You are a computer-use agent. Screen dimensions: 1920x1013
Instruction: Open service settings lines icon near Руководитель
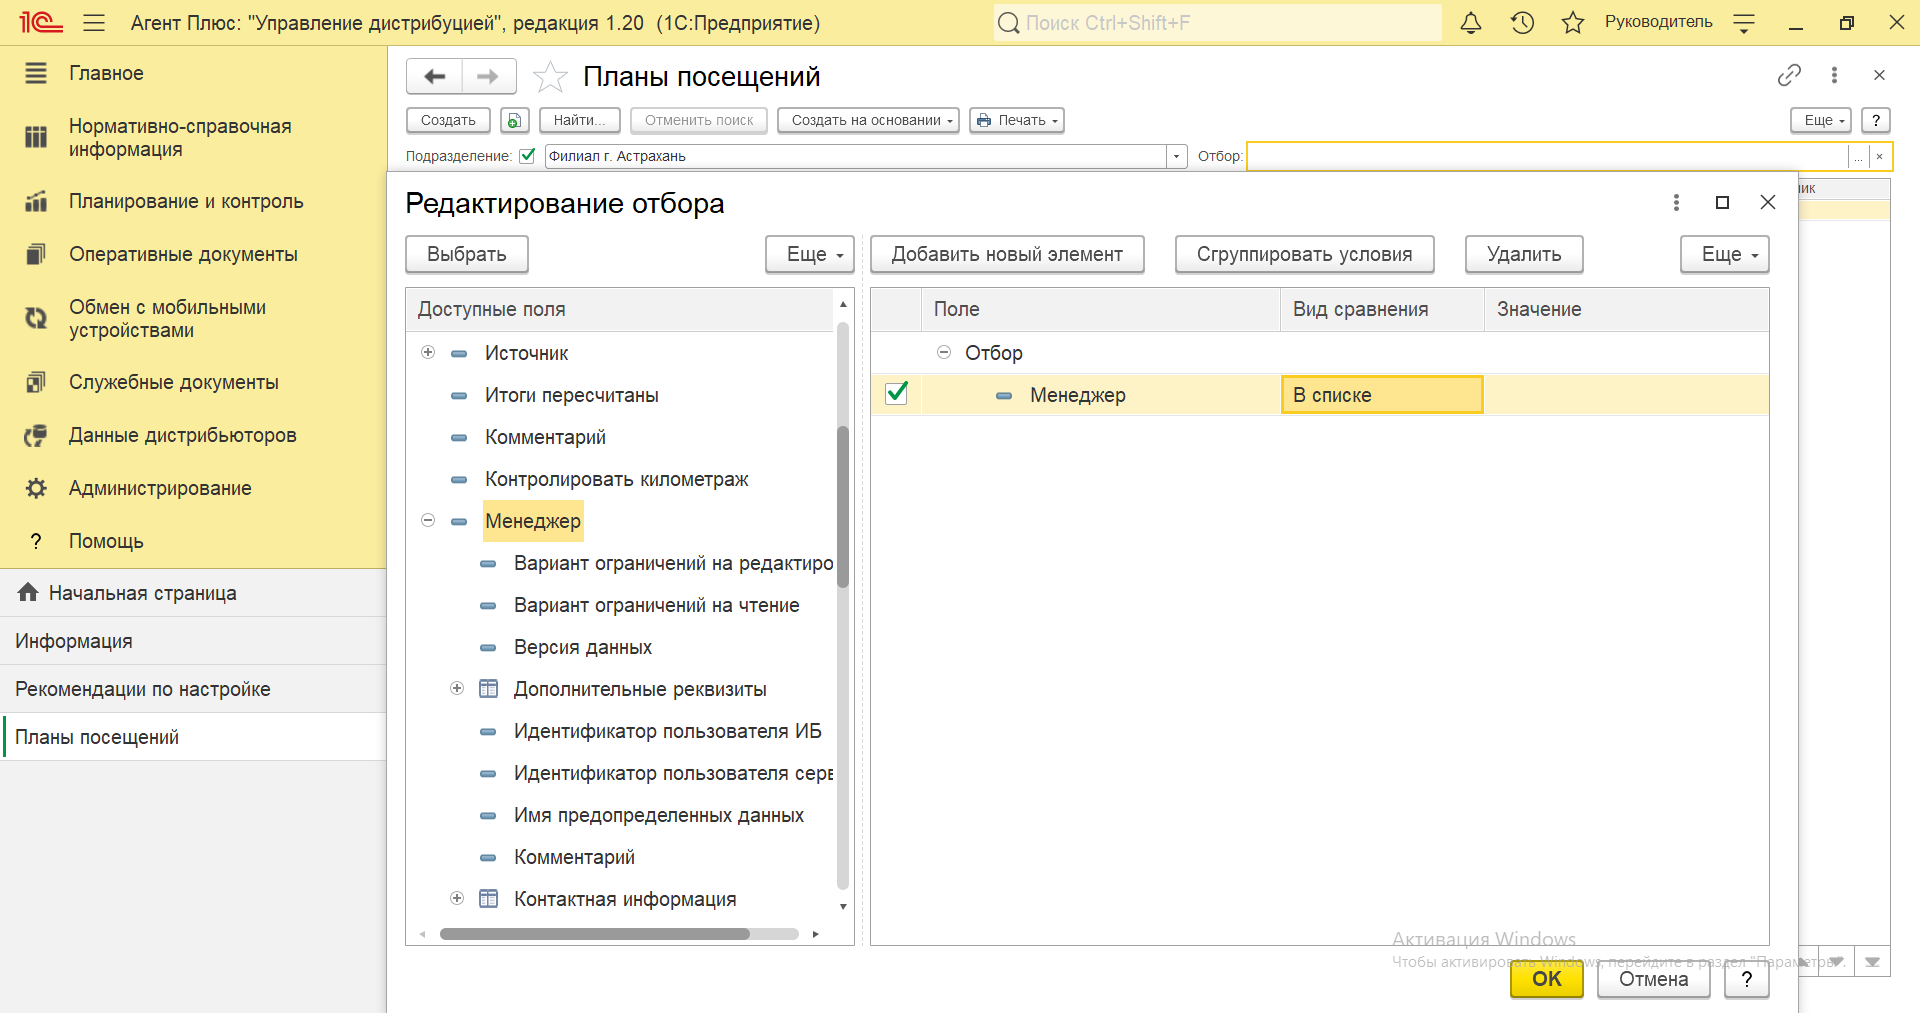tap(1744, 23)
